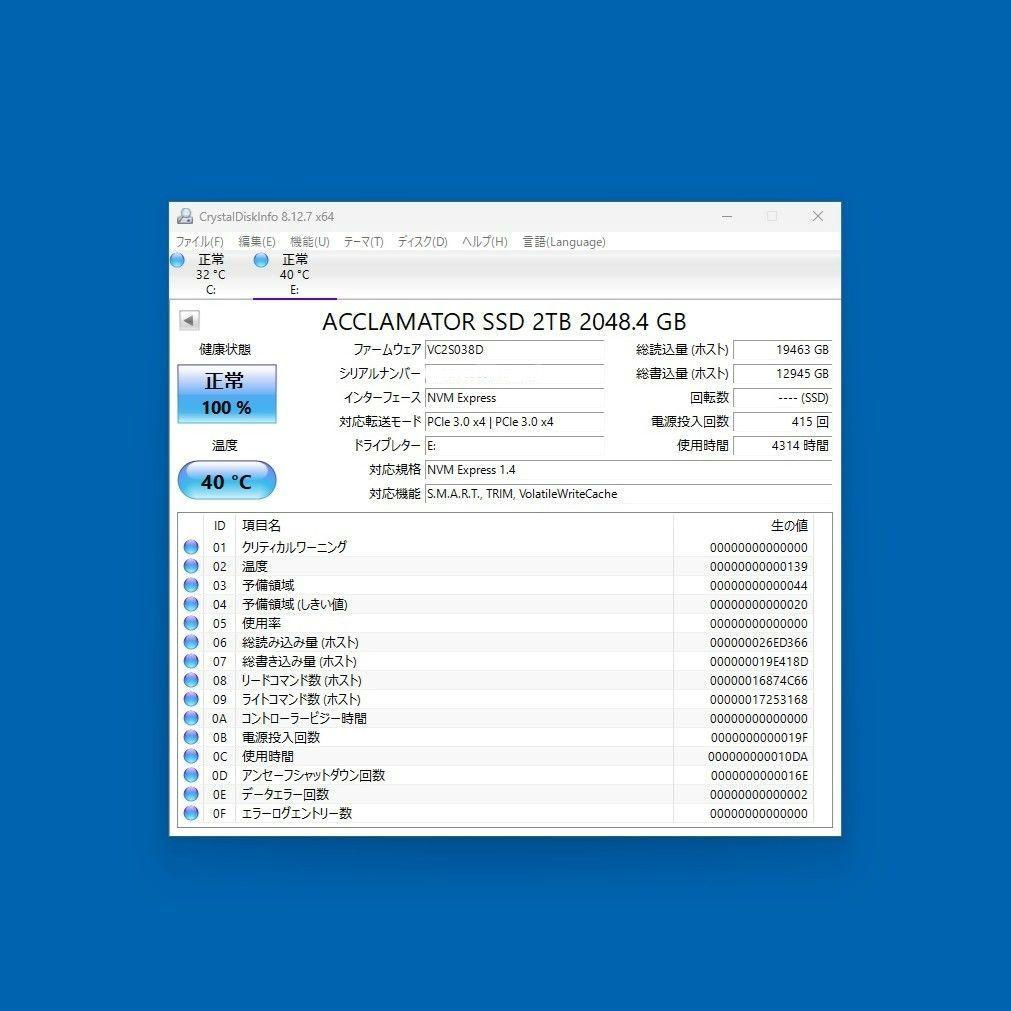The image size is (1011, 1011).
Task: Click raw value 00000000000139 for 温度
Action: click(758, 567)
